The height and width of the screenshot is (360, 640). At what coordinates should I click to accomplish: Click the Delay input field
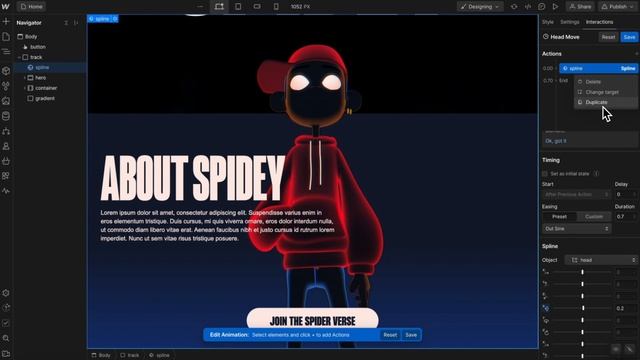pyautogui.click(x=626, y=195)
